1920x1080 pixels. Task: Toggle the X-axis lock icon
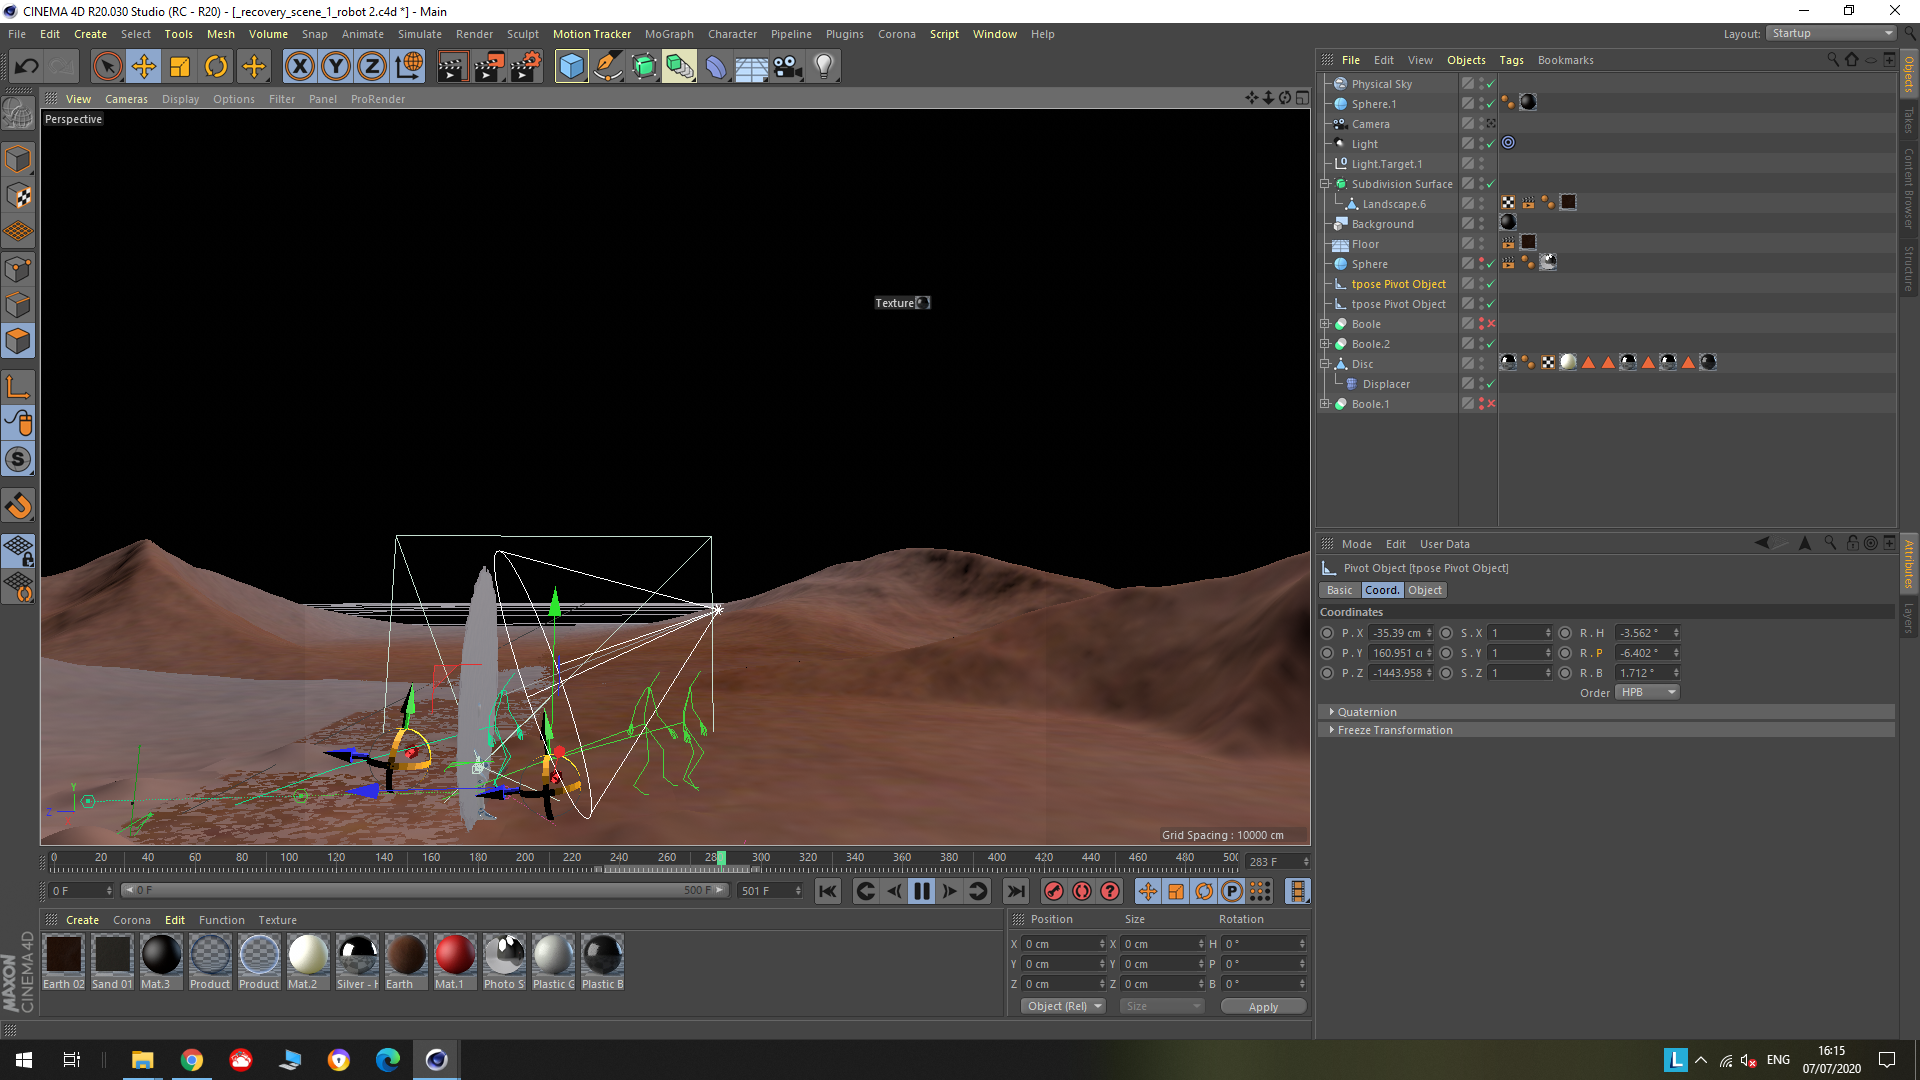[298, 67]
